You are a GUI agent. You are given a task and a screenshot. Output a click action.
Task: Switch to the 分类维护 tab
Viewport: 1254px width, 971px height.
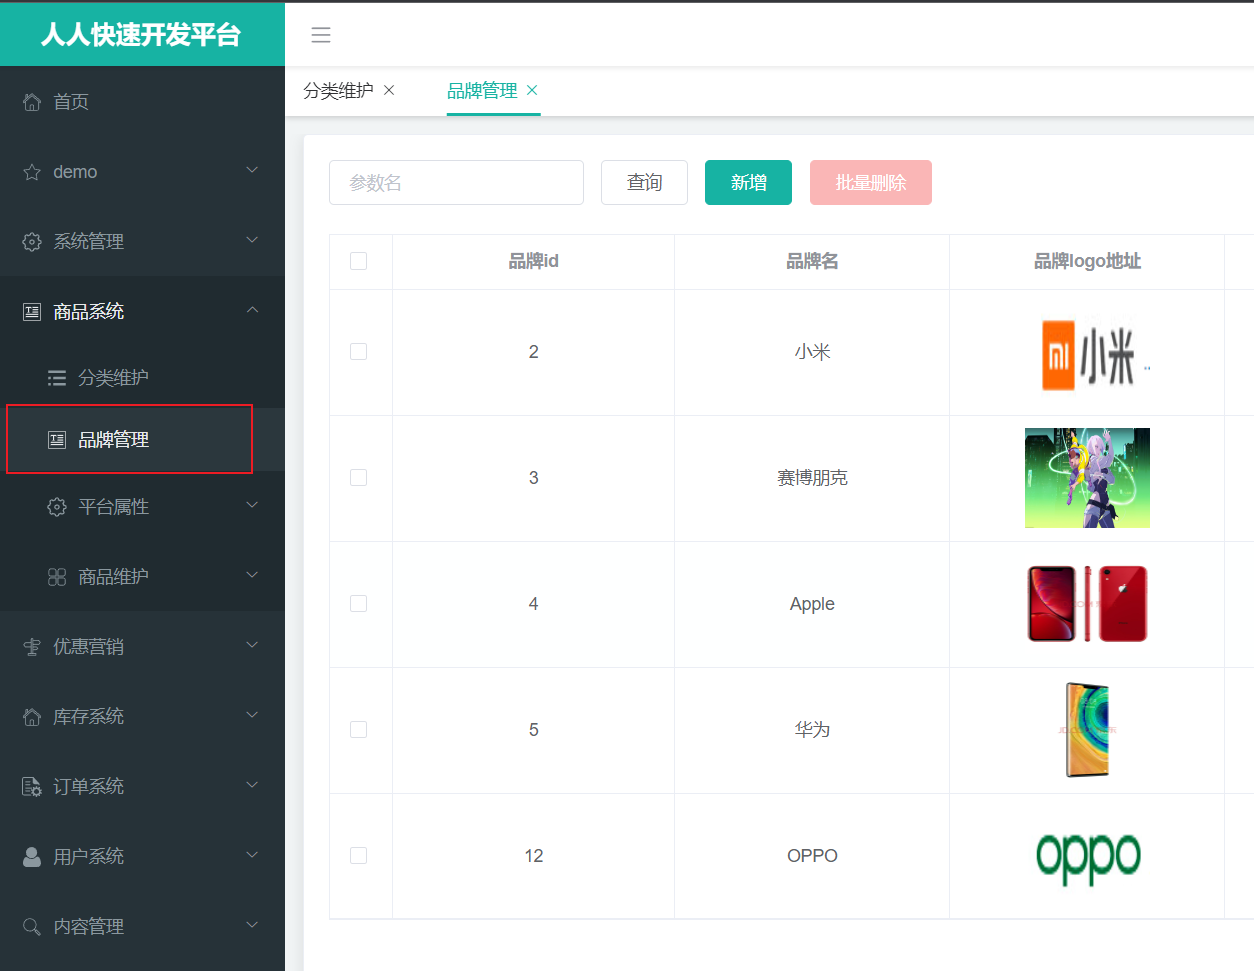pyautogui.click(x=338, y=91)
